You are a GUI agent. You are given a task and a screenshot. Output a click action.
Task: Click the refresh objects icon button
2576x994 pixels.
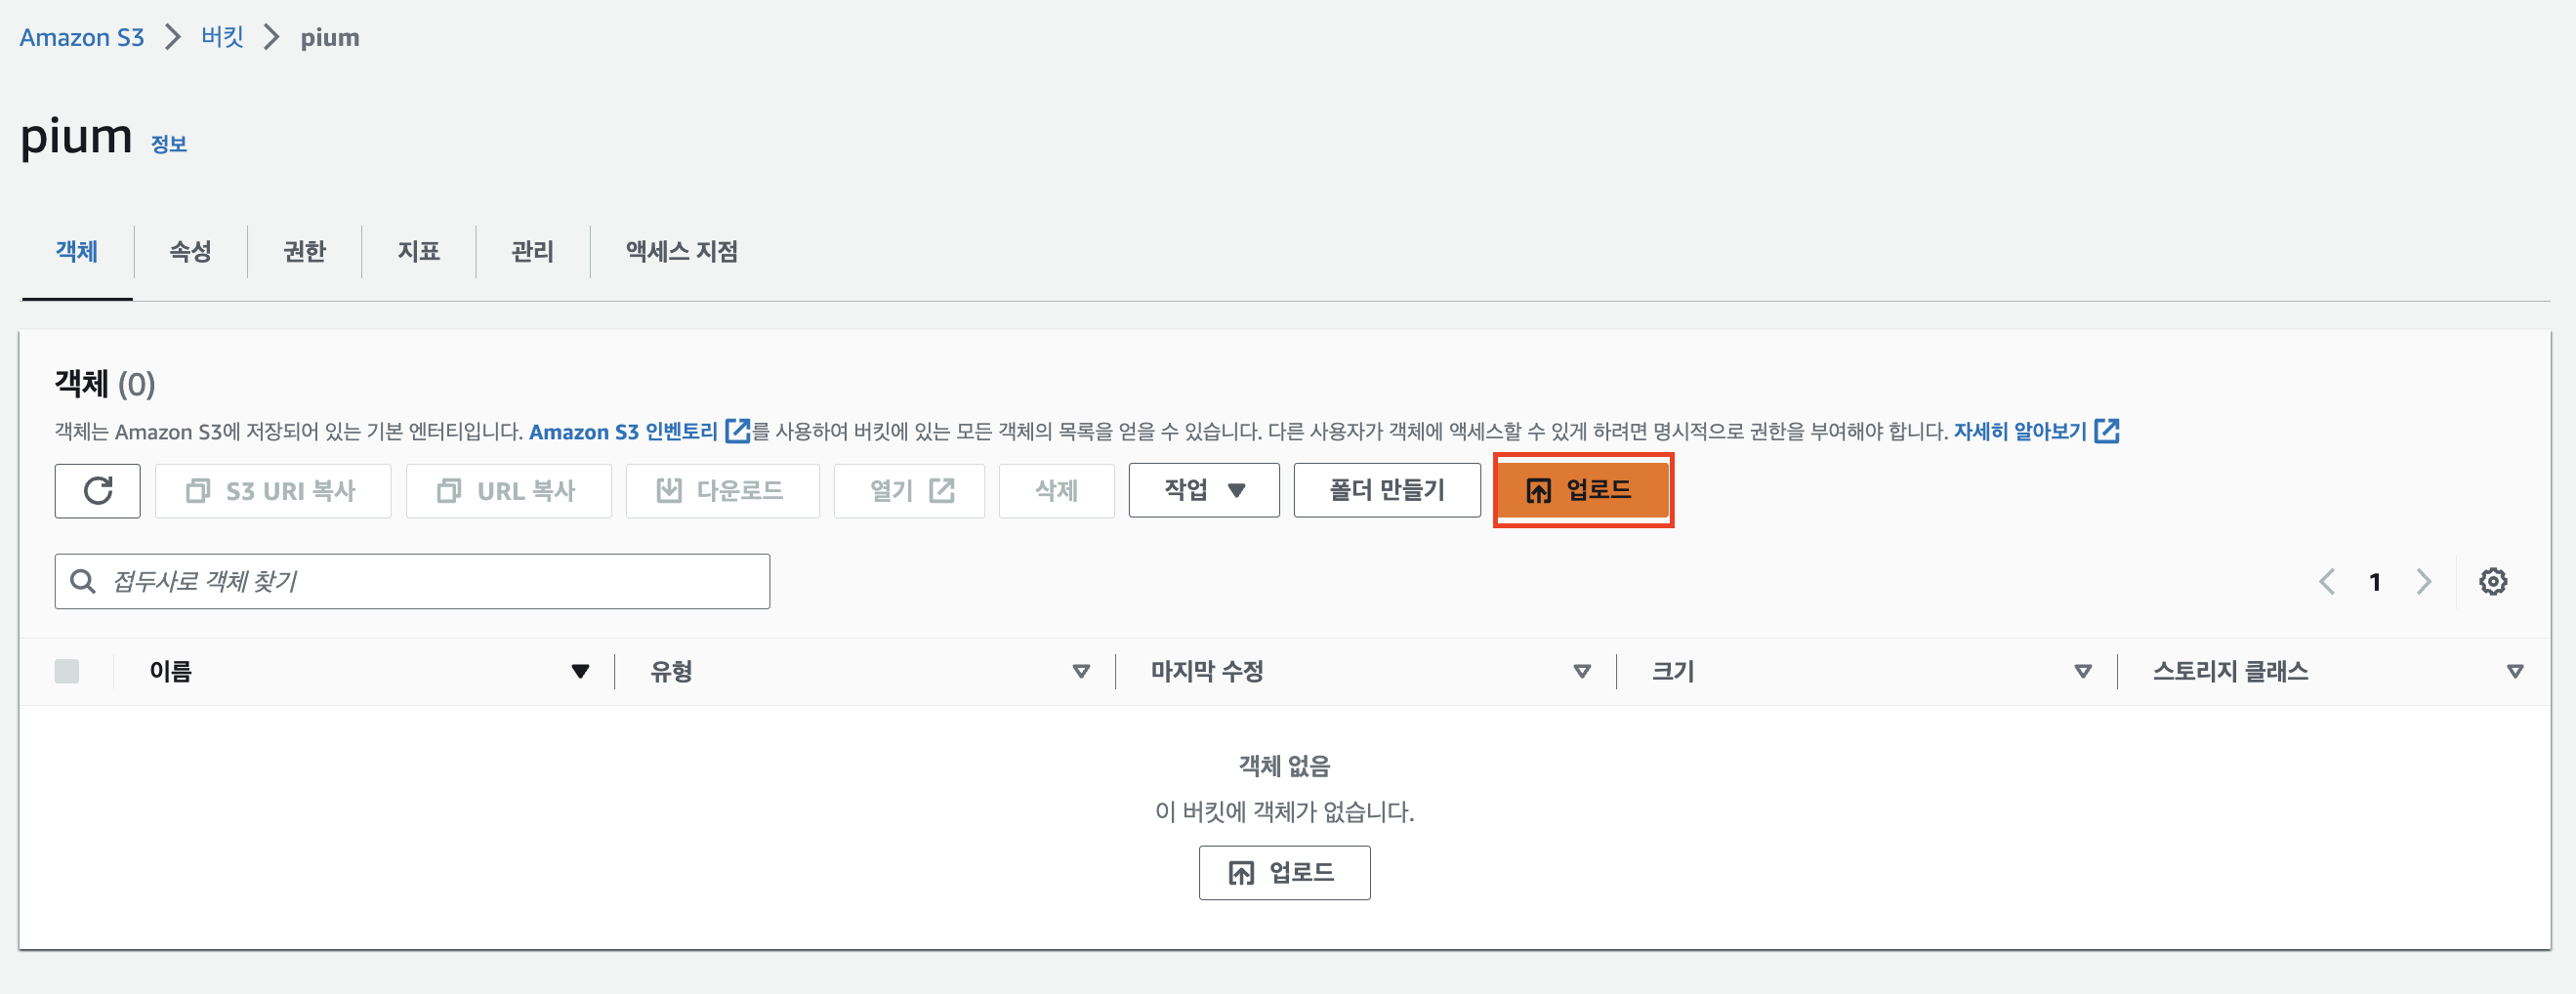pyautogui.click(x=97, y=490)
